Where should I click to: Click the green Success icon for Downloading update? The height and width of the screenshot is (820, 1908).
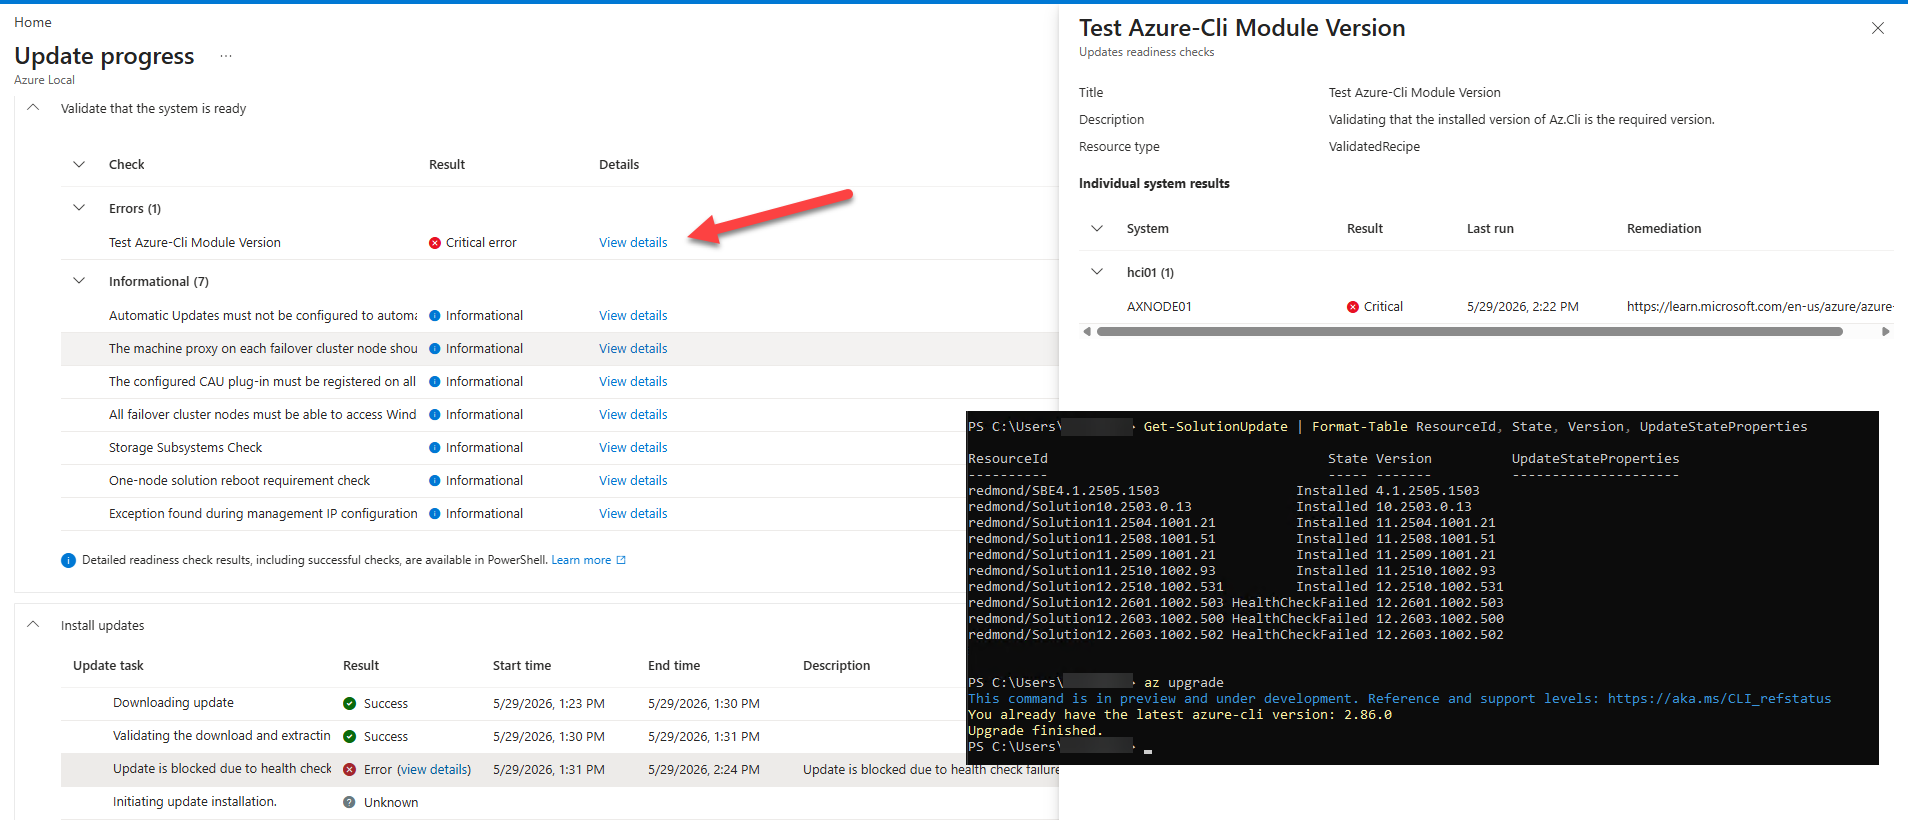(350, 703)
